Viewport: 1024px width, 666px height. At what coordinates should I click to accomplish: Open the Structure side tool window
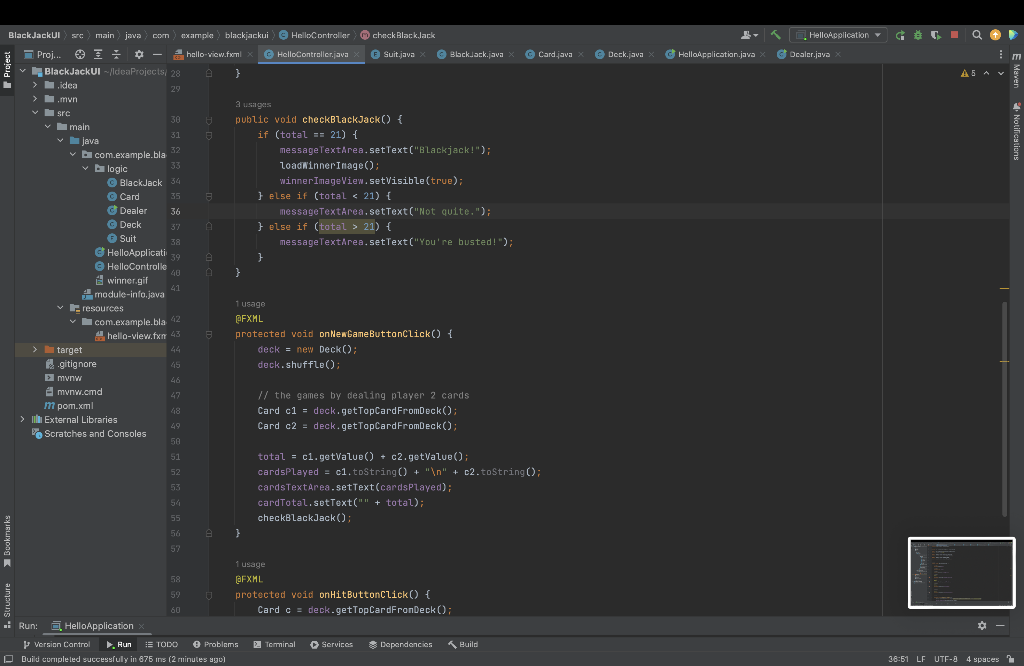click(x=7, y=605)
